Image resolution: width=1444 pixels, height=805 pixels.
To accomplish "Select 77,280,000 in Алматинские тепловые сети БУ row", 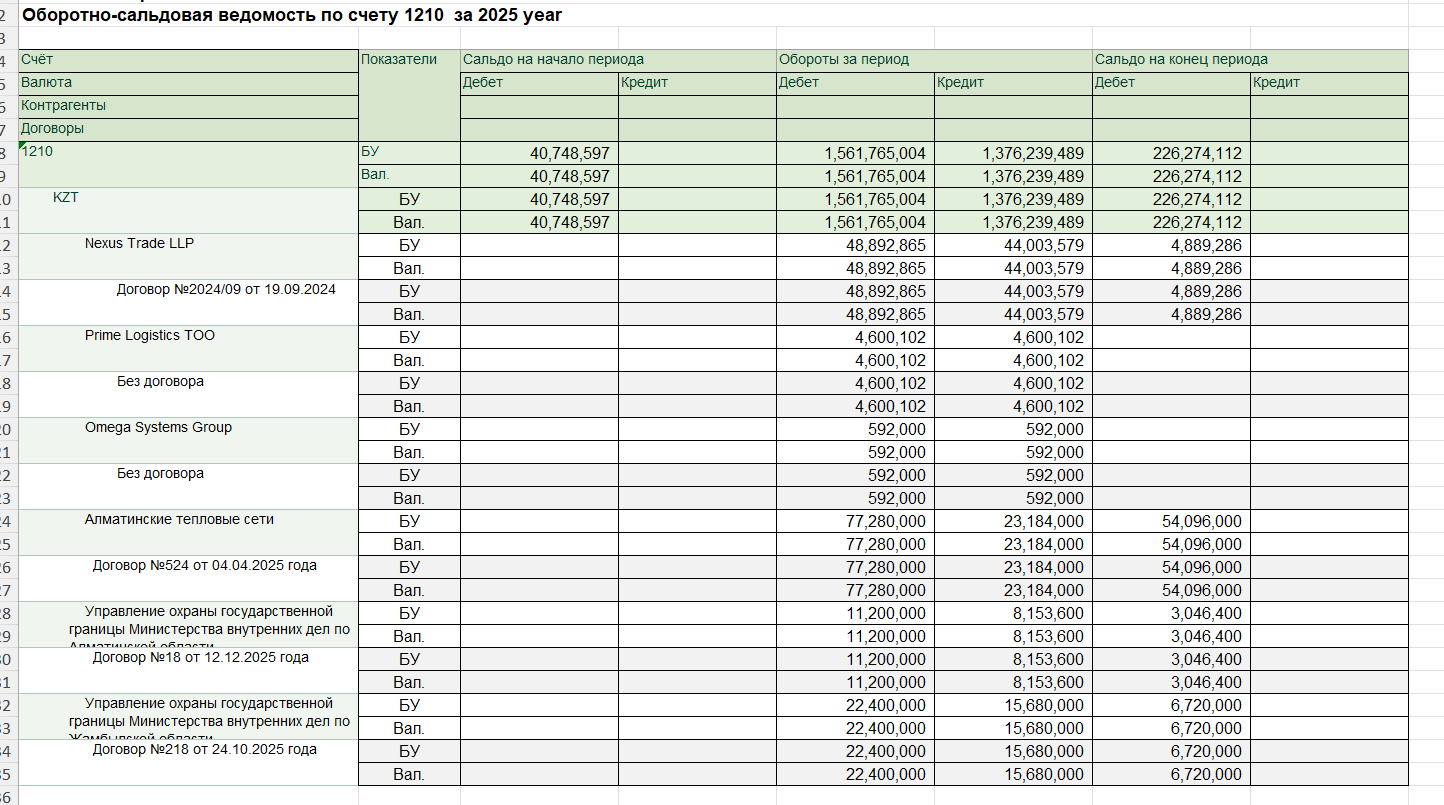I will tap(855, 521).
